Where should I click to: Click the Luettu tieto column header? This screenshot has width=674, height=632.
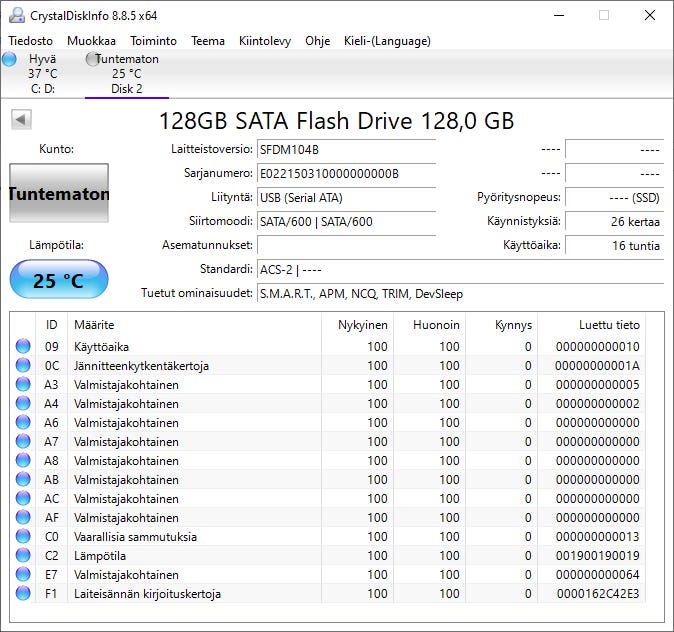click(x=608, y=325)
